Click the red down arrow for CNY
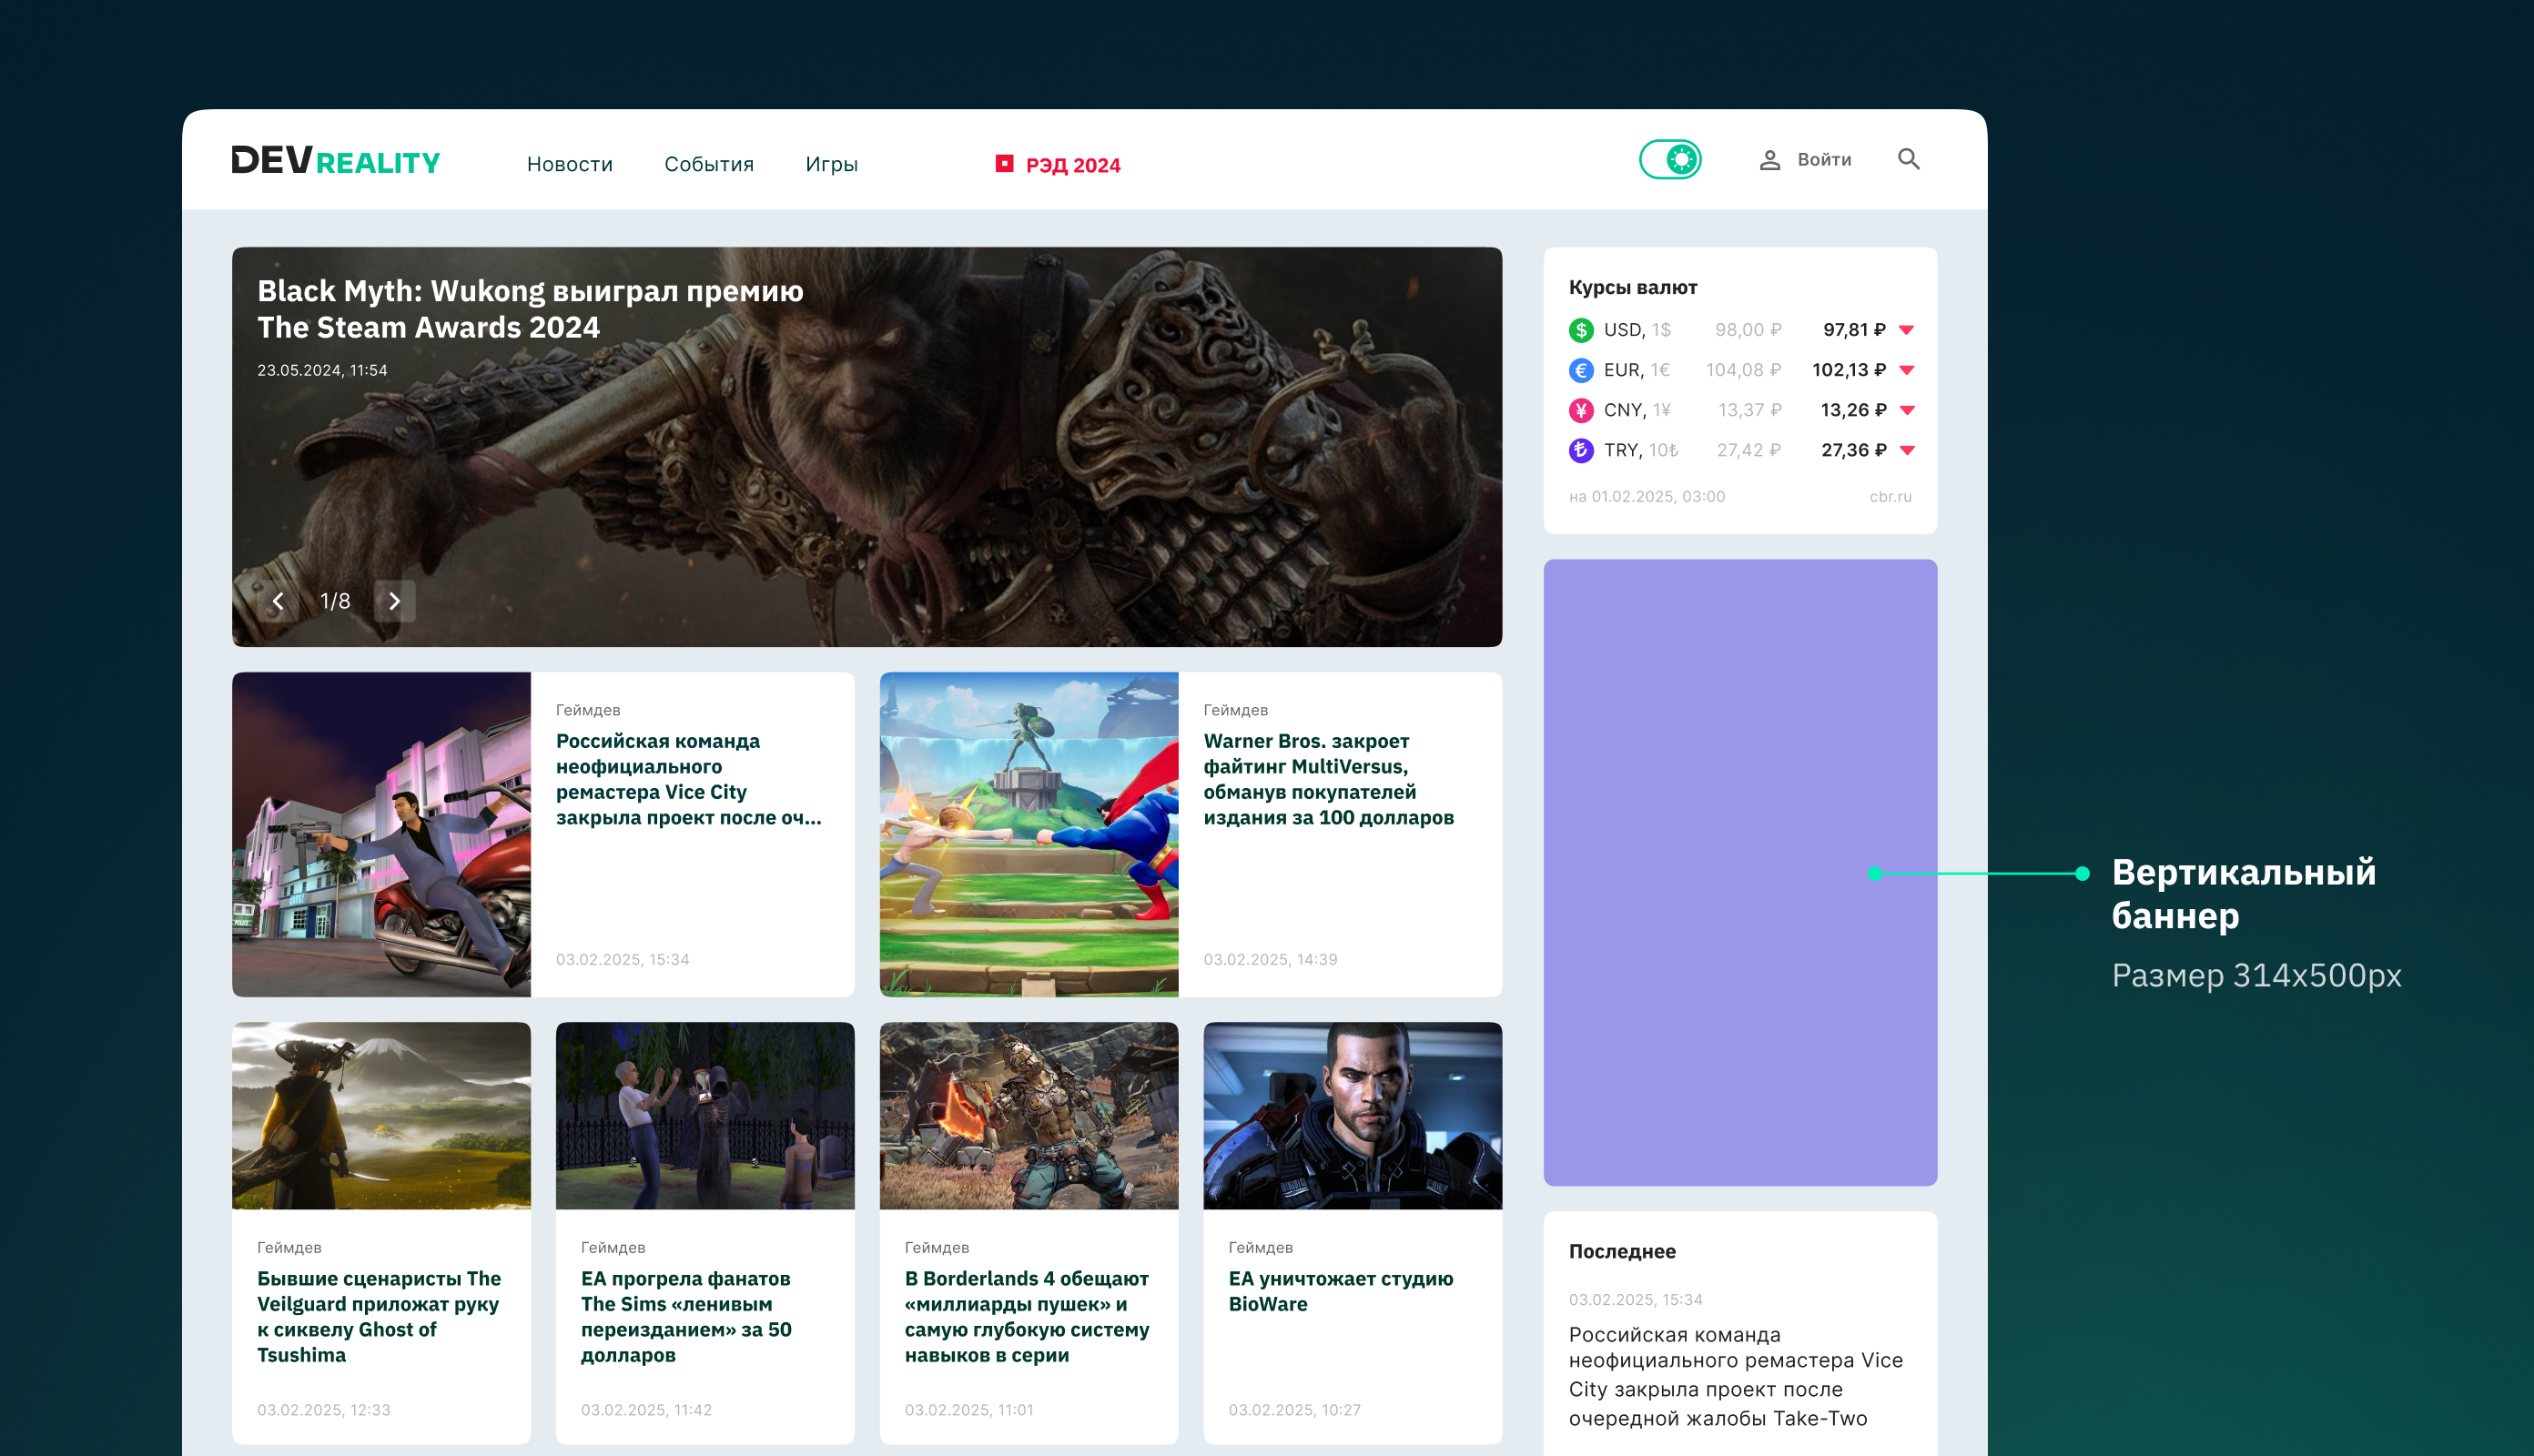The width and height of the screenshot is (2534, 1456). tap(1906, 410)
